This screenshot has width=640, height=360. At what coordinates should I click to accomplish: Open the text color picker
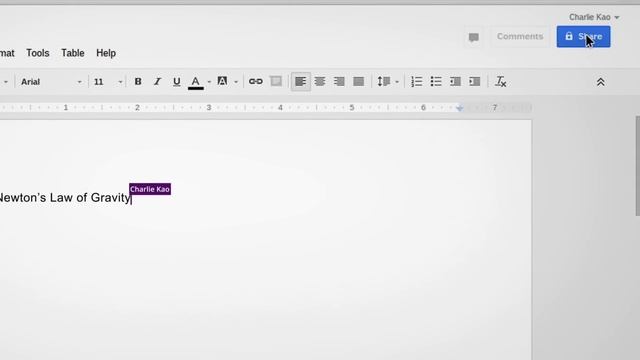pos(196,82)
